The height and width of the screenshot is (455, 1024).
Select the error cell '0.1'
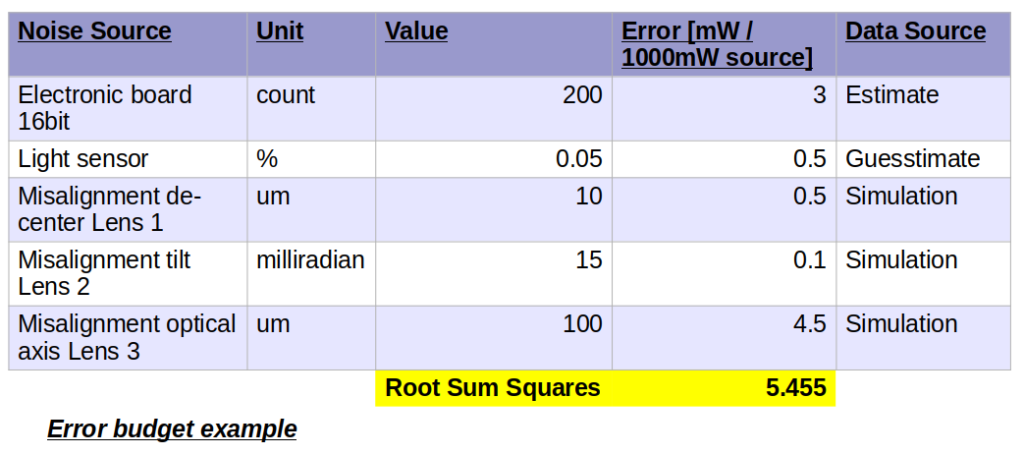724,274
